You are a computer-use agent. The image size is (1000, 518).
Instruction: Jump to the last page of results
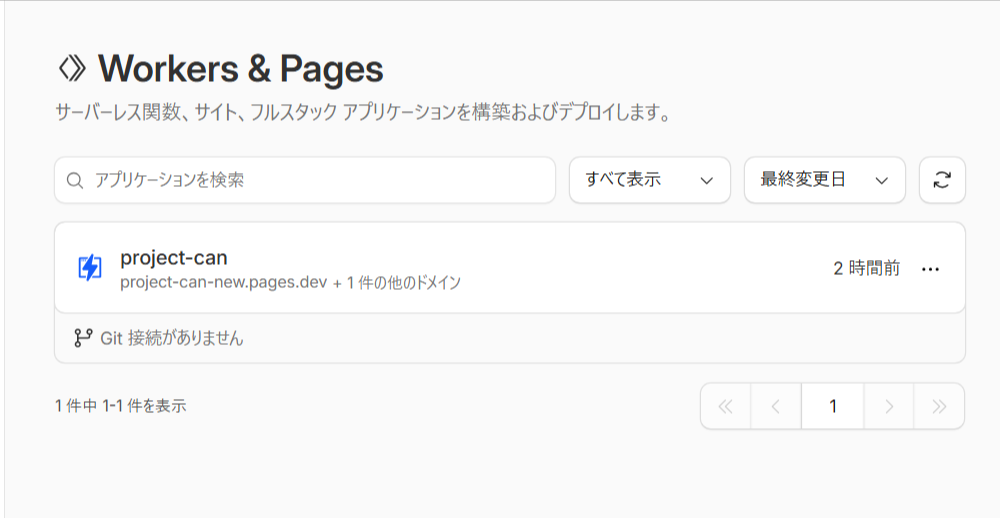pos(939,406)
